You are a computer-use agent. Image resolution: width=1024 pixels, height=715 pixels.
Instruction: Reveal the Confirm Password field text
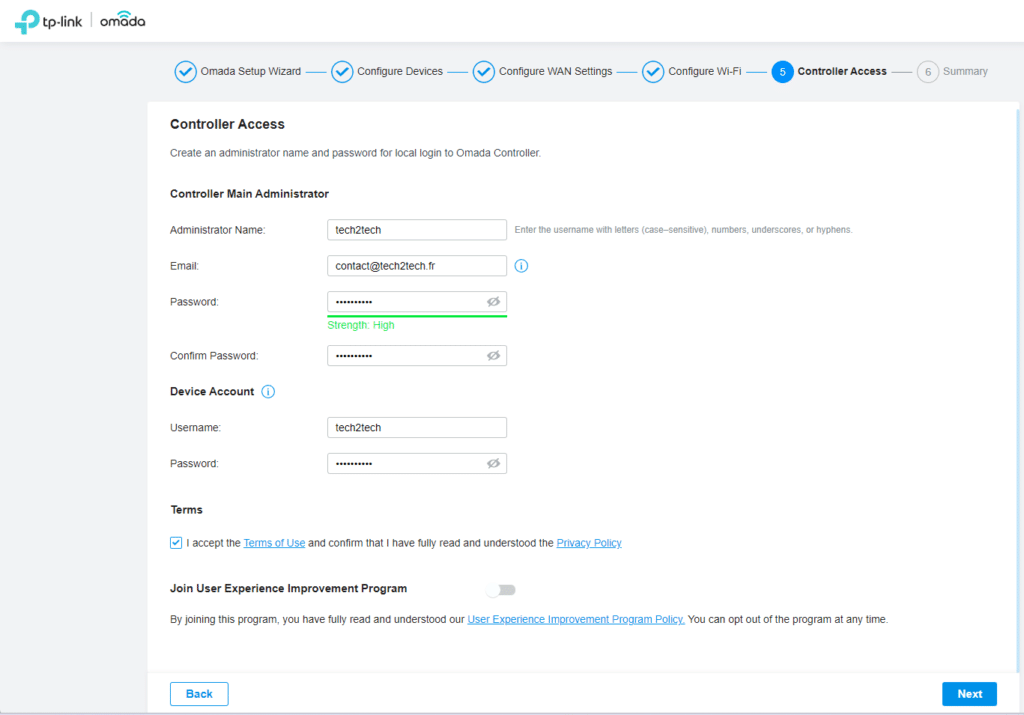coord(493,356)
